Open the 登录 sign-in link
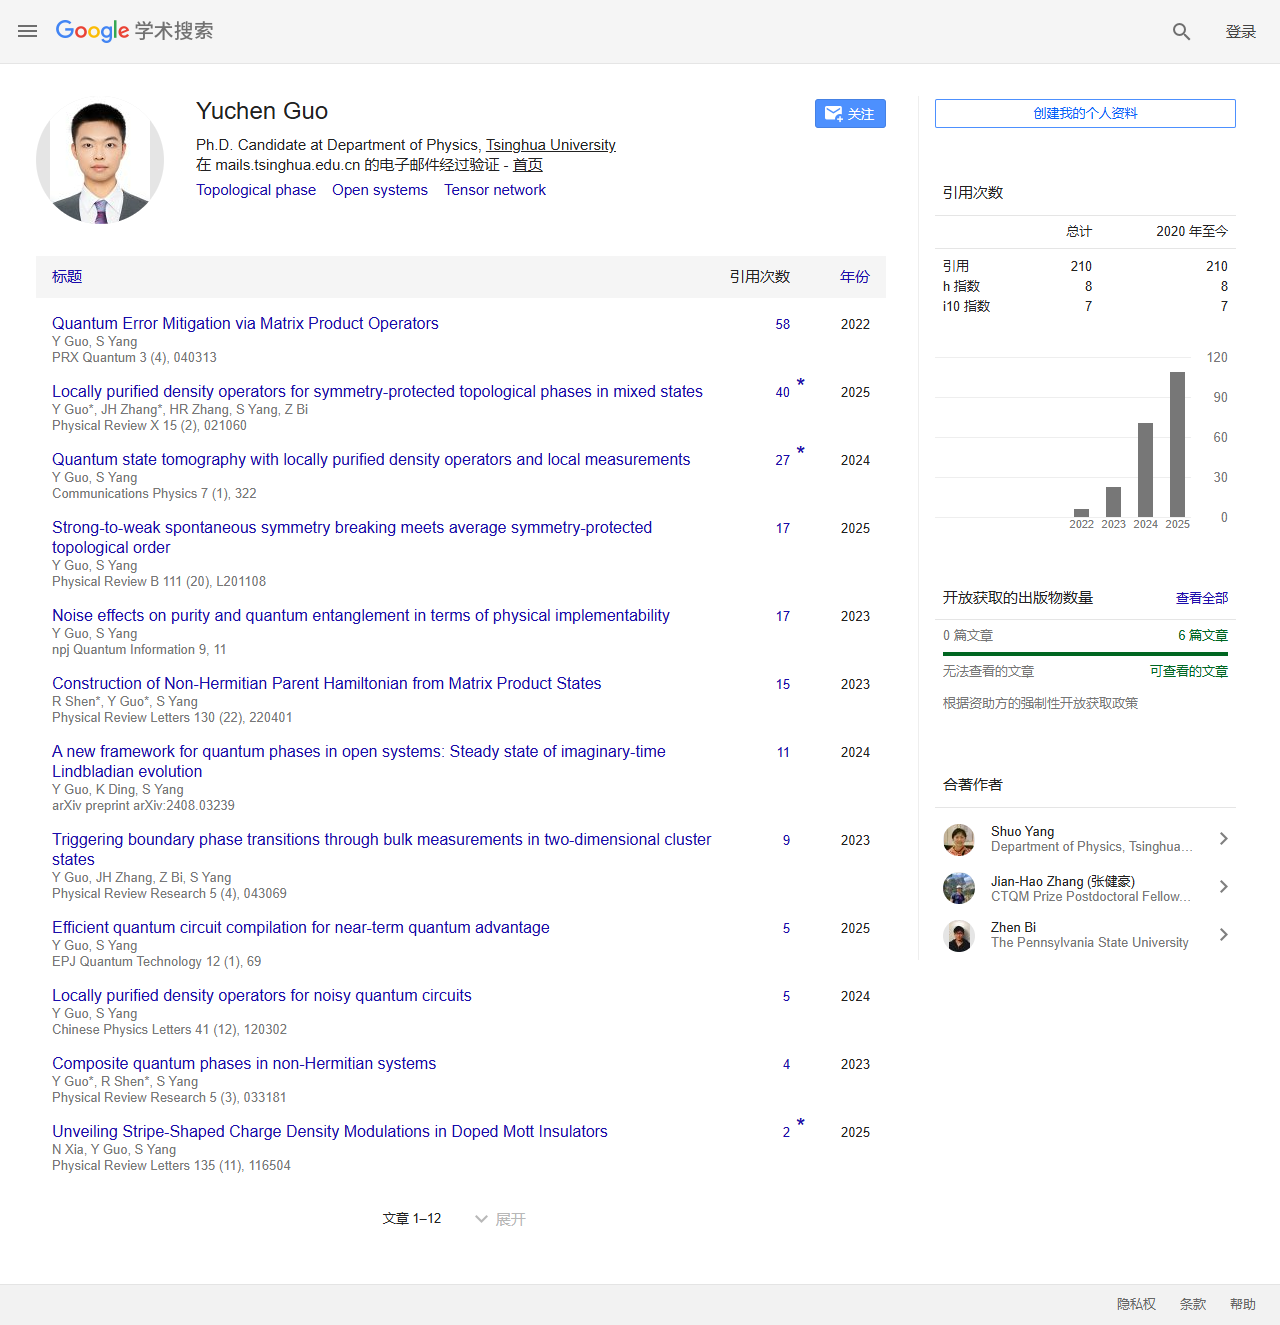 coord(1241,31)
